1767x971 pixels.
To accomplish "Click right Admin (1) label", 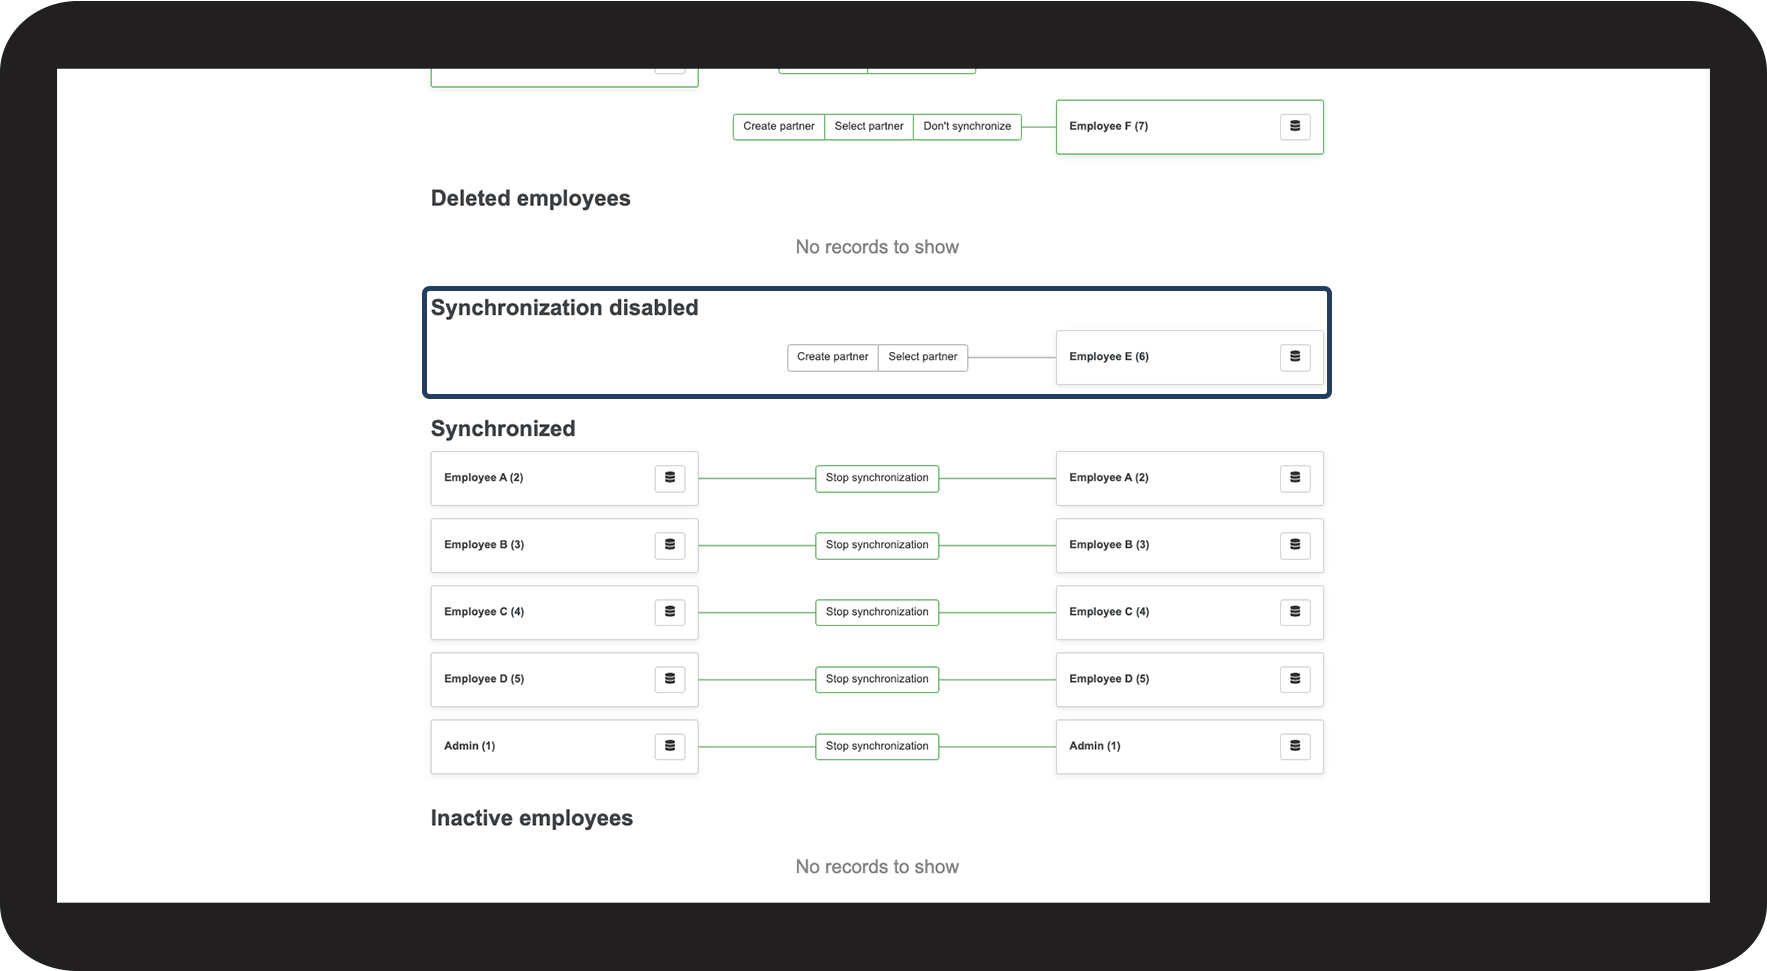I will 1095,746.
